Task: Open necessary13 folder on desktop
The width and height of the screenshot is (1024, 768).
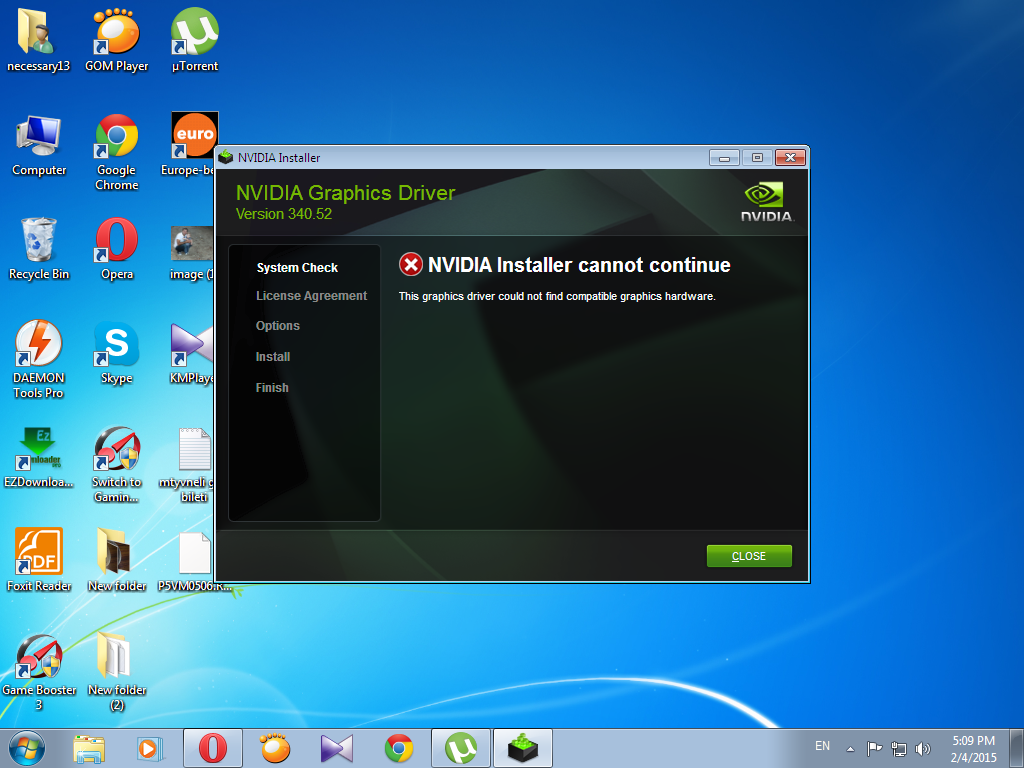Action: 39,40
